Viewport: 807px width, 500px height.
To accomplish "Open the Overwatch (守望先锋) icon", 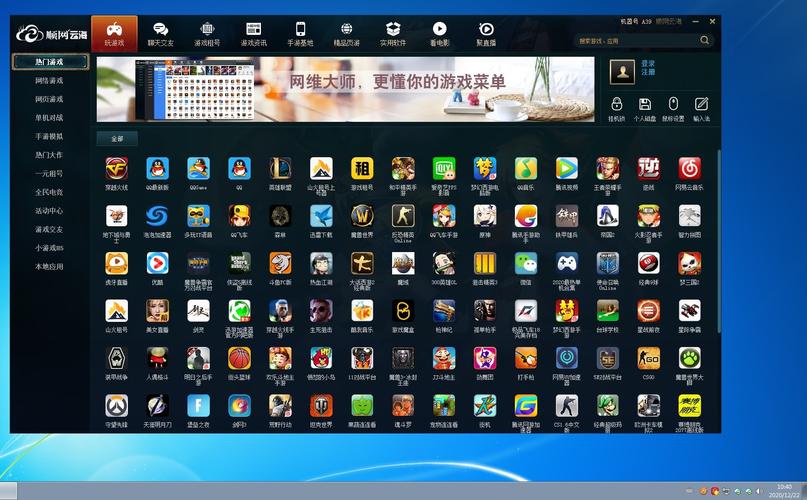I will tap(116, 406).
